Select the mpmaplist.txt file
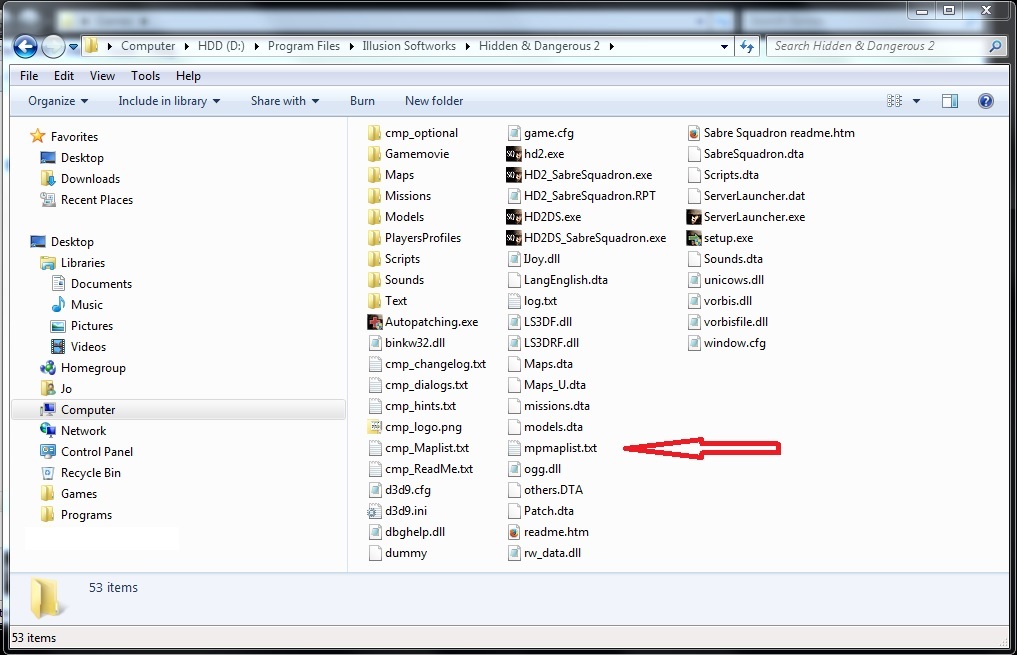 click(559, 448)
